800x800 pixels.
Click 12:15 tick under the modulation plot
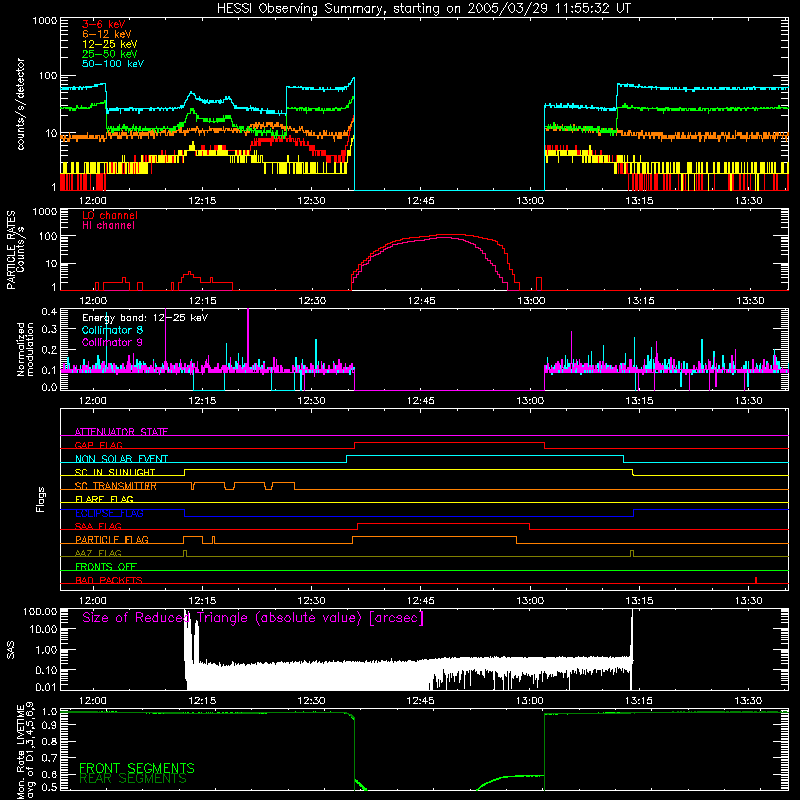coord(202,401)
